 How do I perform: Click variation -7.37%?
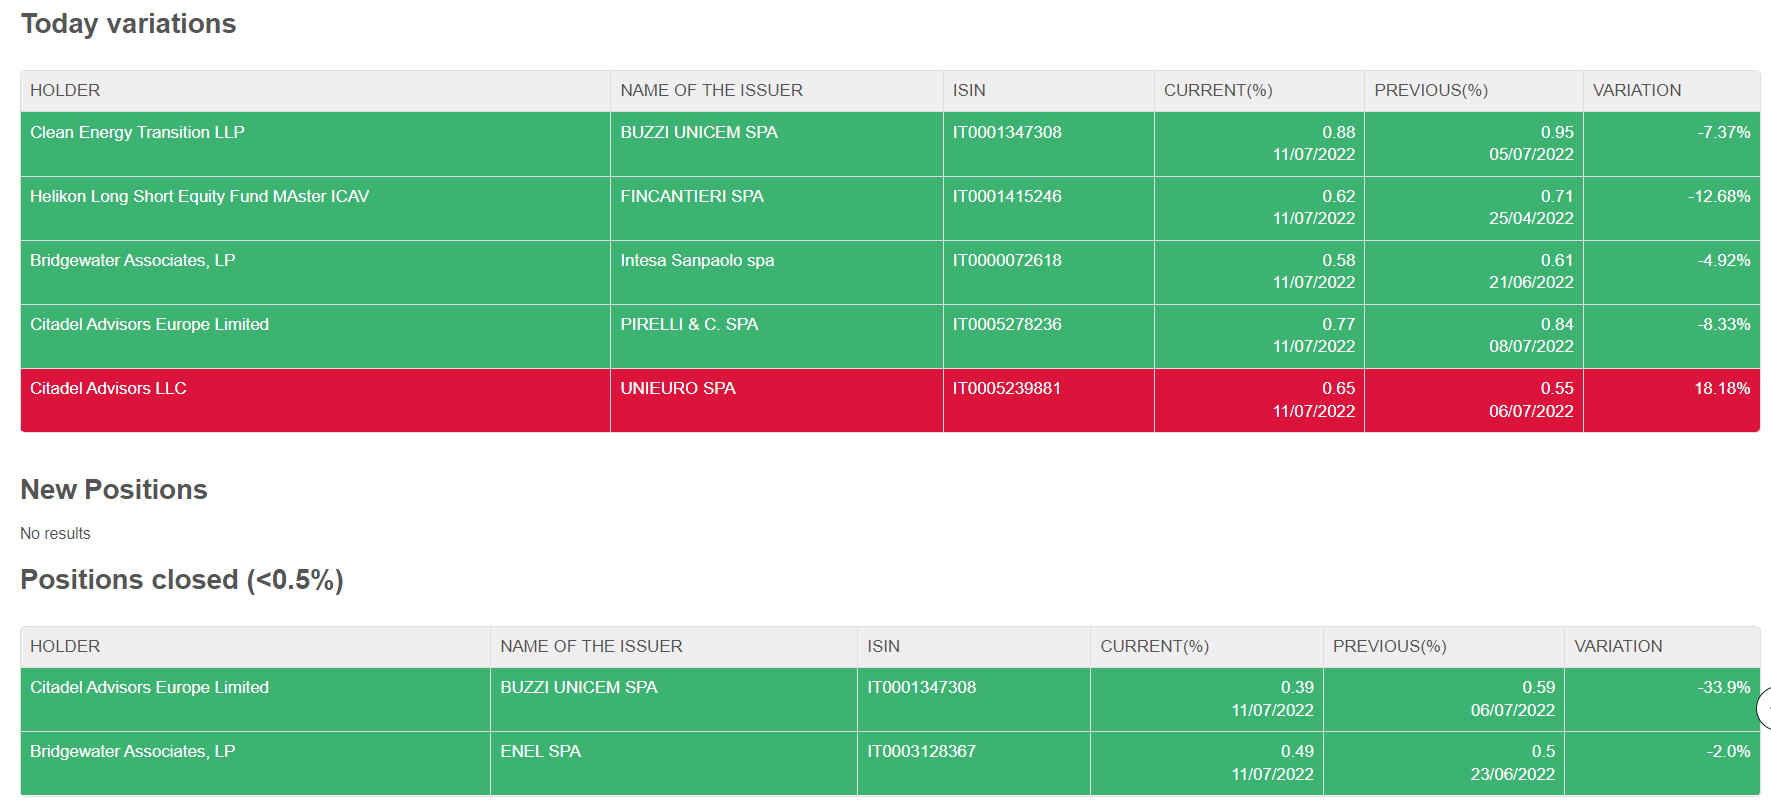[1723, 132]
